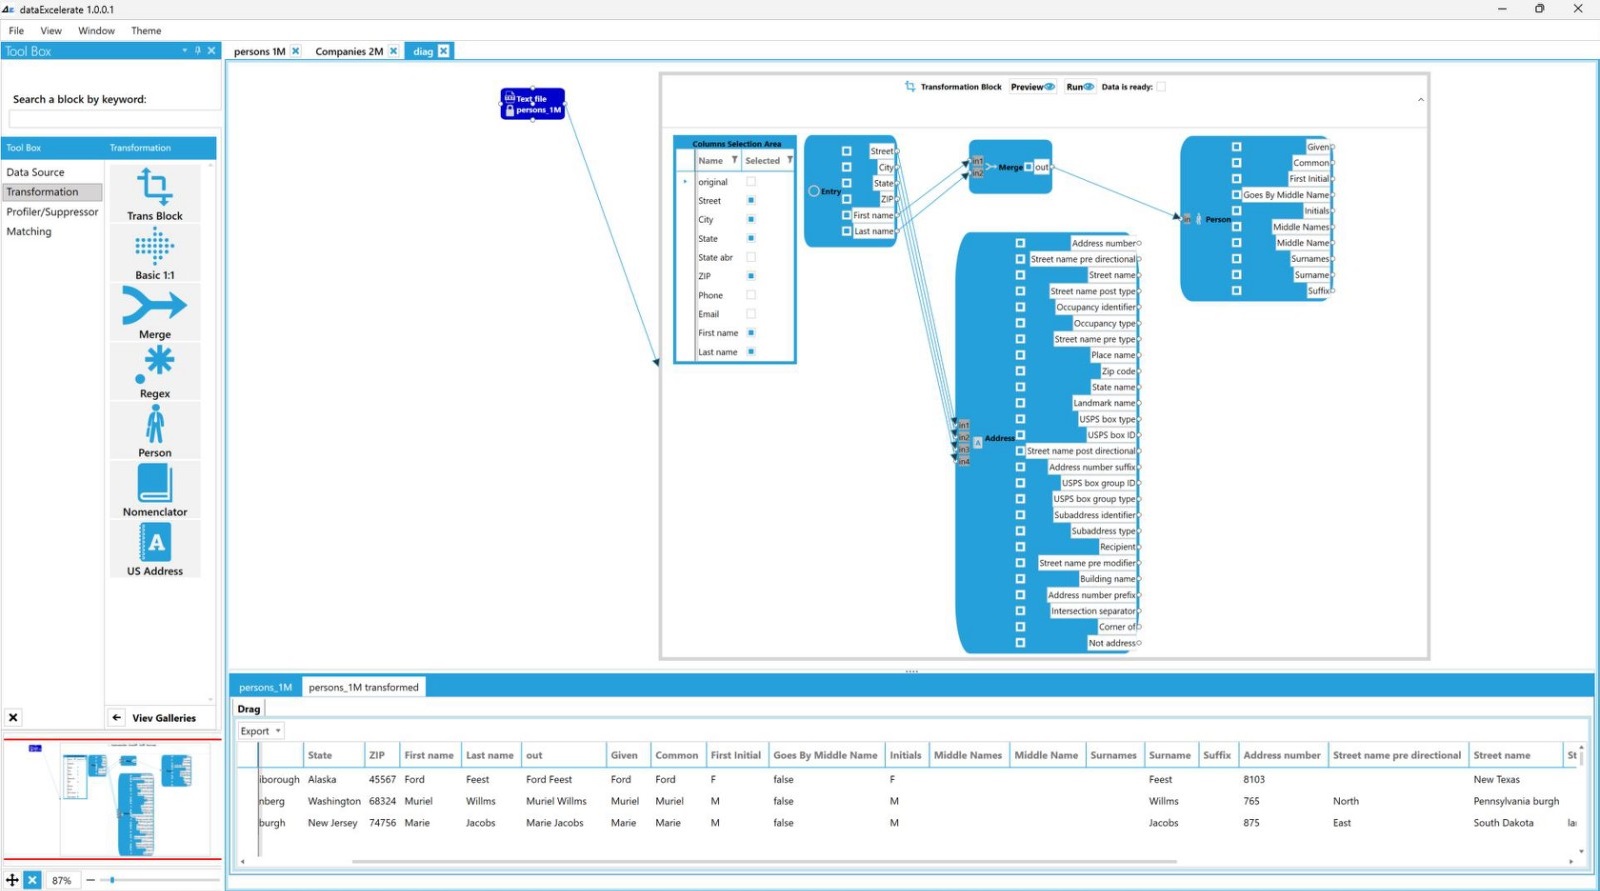This screenshot has height=891, width=1600.
Task: Click the Preview button
Action: tap(1032, 87)
